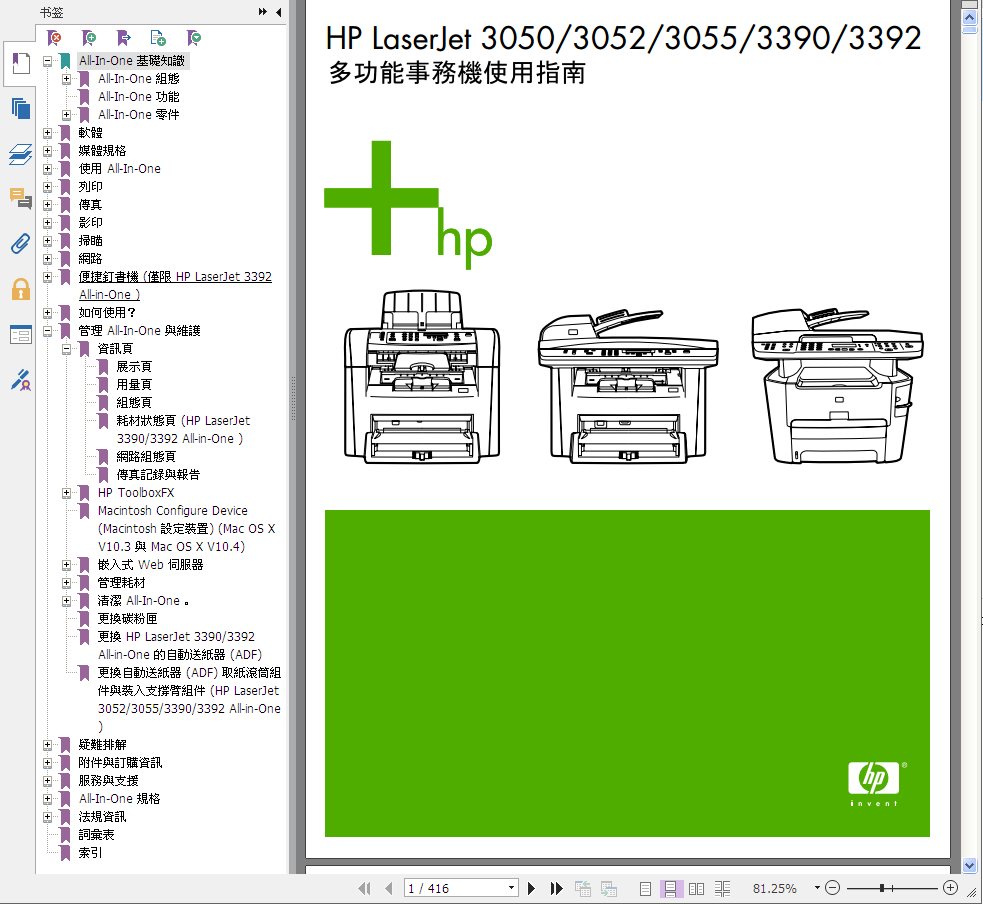Collapse the bookmarks panel with left arrow
Screen dimensions: 983x904
click(x=278, y=12)
